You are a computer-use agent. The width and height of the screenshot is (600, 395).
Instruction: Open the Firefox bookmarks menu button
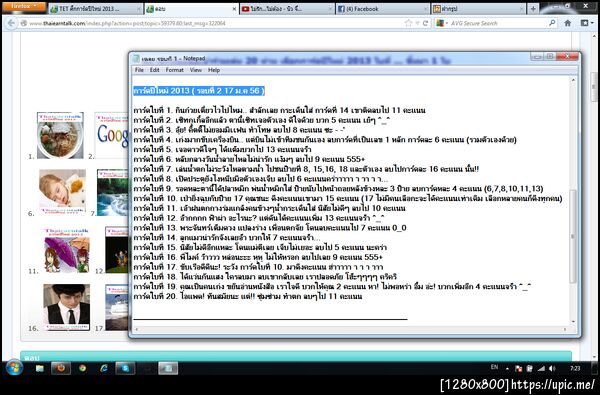(x=586, y=23)
